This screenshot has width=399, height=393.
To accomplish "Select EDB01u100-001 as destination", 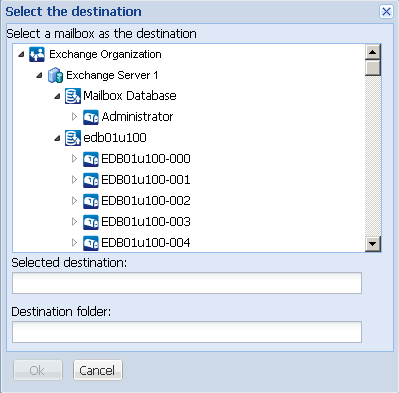I will point(146,180).
